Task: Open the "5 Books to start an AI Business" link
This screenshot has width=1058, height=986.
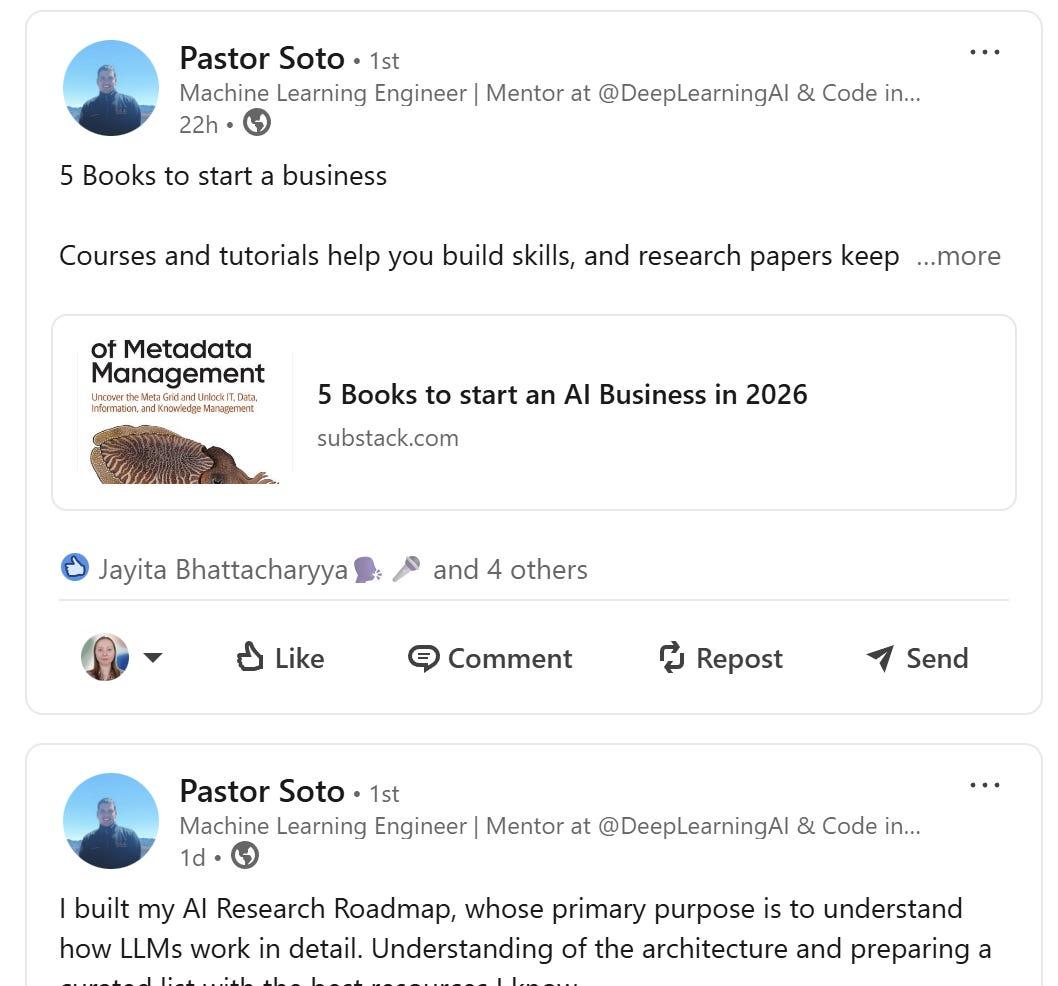Action: pos(562,394)
